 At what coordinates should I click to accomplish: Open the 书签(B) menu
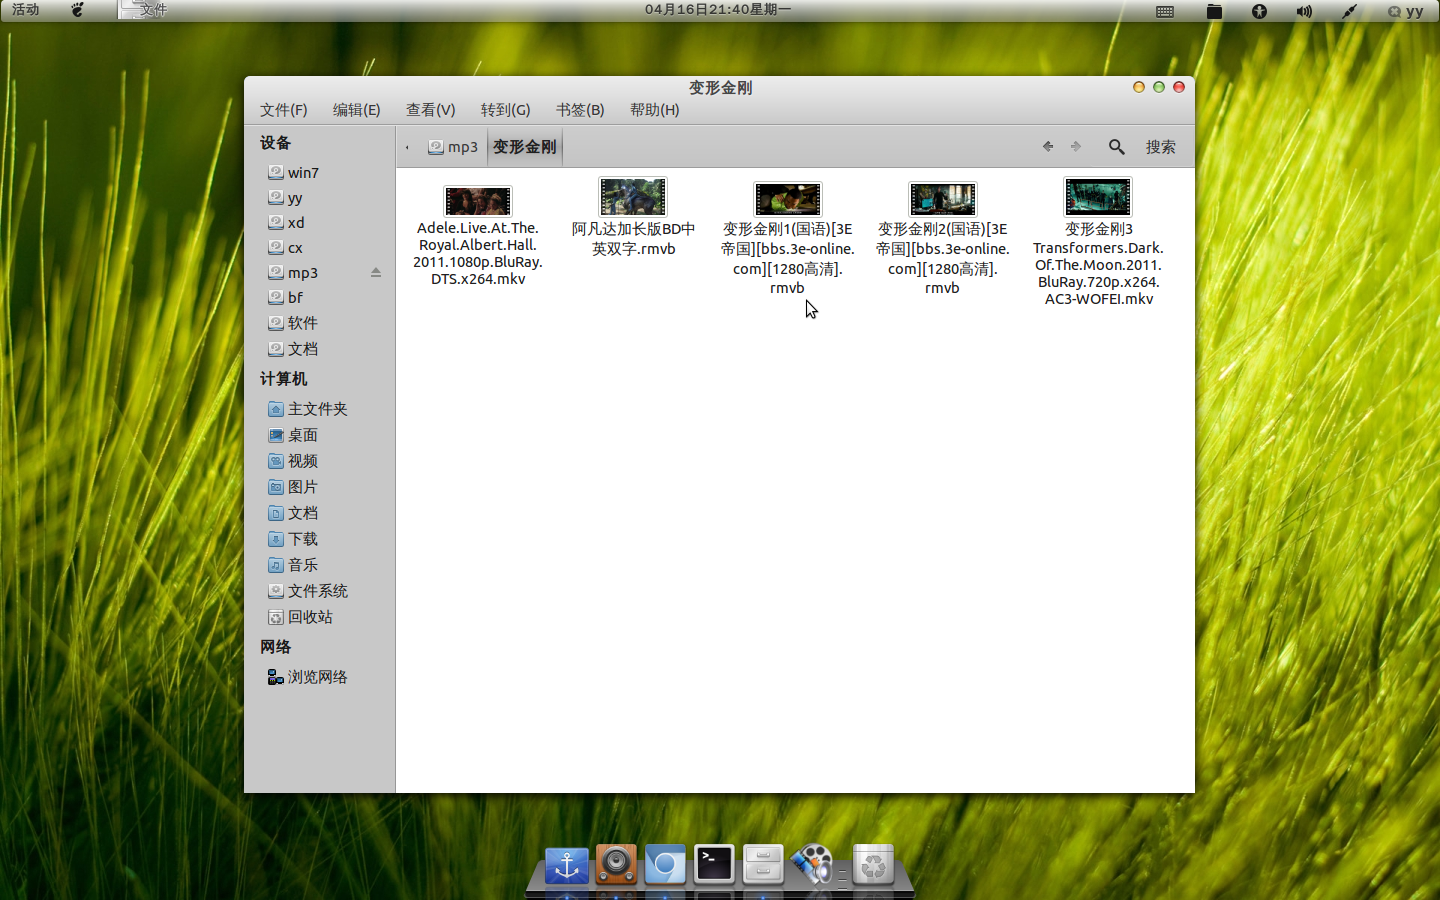[580, 110]
